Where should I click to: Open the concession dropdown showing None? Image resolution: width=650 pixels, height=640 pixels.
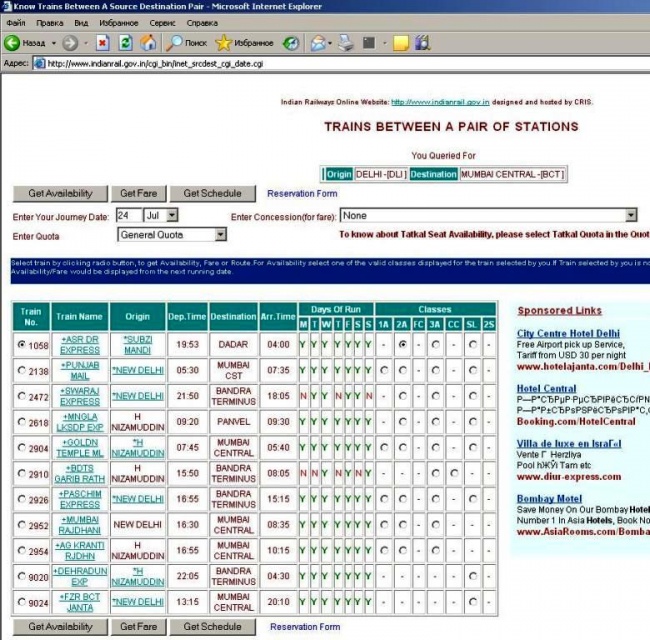(488, 215)
